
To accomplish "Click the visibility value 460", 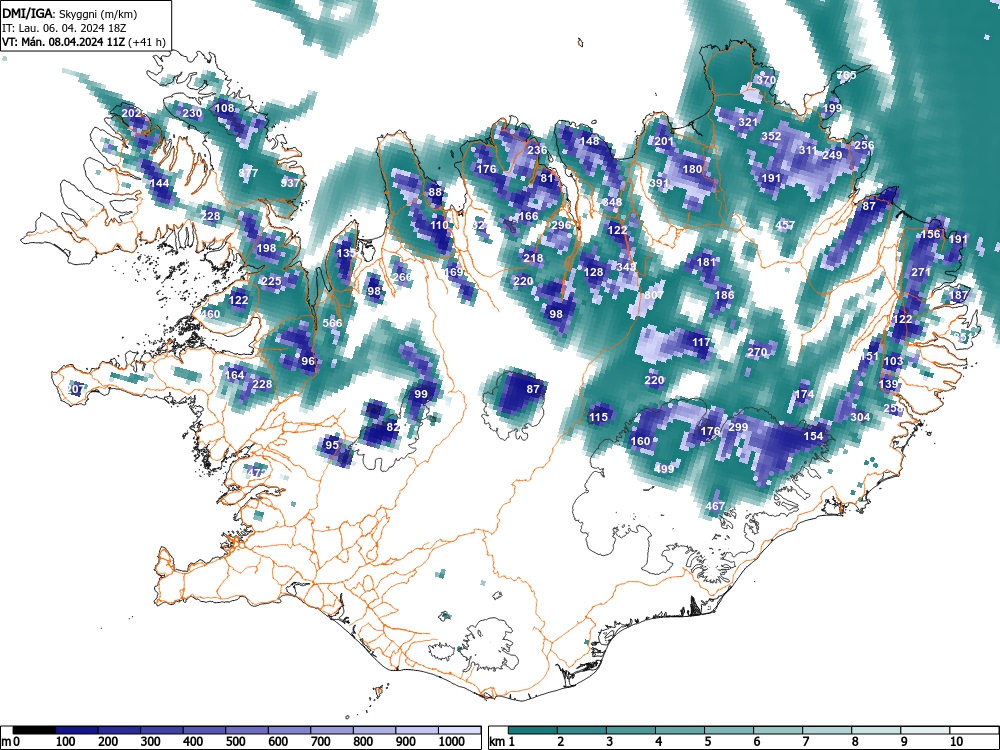I will [210, 314].
